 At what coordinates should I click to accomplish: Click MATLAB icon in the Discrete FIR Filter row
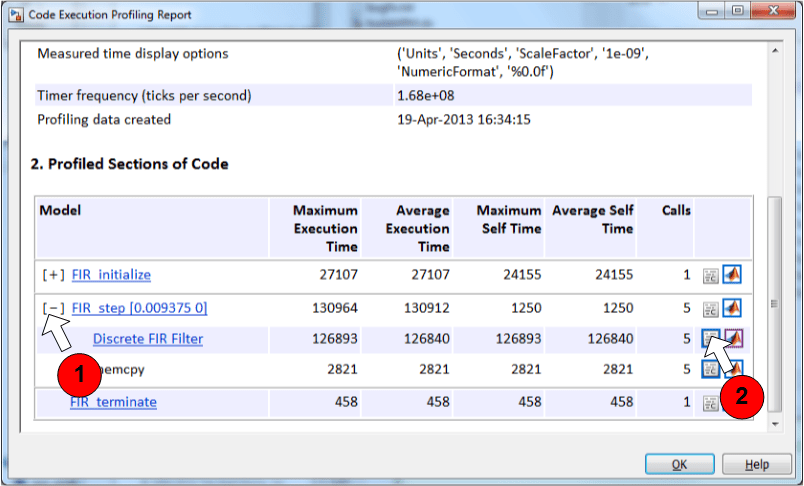coord(733,338)
